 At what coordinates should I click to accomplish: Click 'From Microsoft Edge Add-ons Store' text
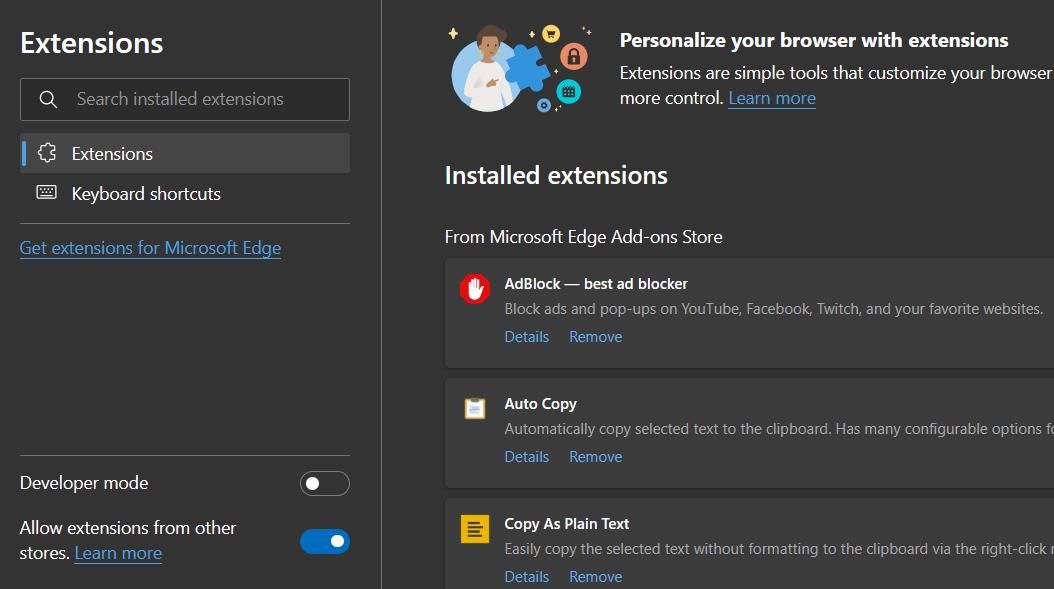583,237
